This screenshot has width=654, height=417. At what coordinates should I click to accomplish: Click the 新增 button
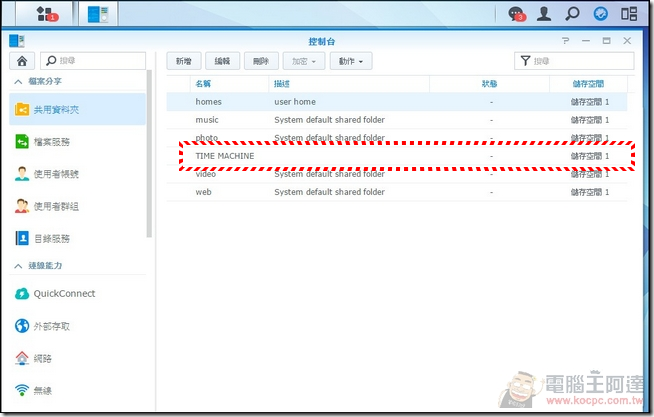click(183, 61)
